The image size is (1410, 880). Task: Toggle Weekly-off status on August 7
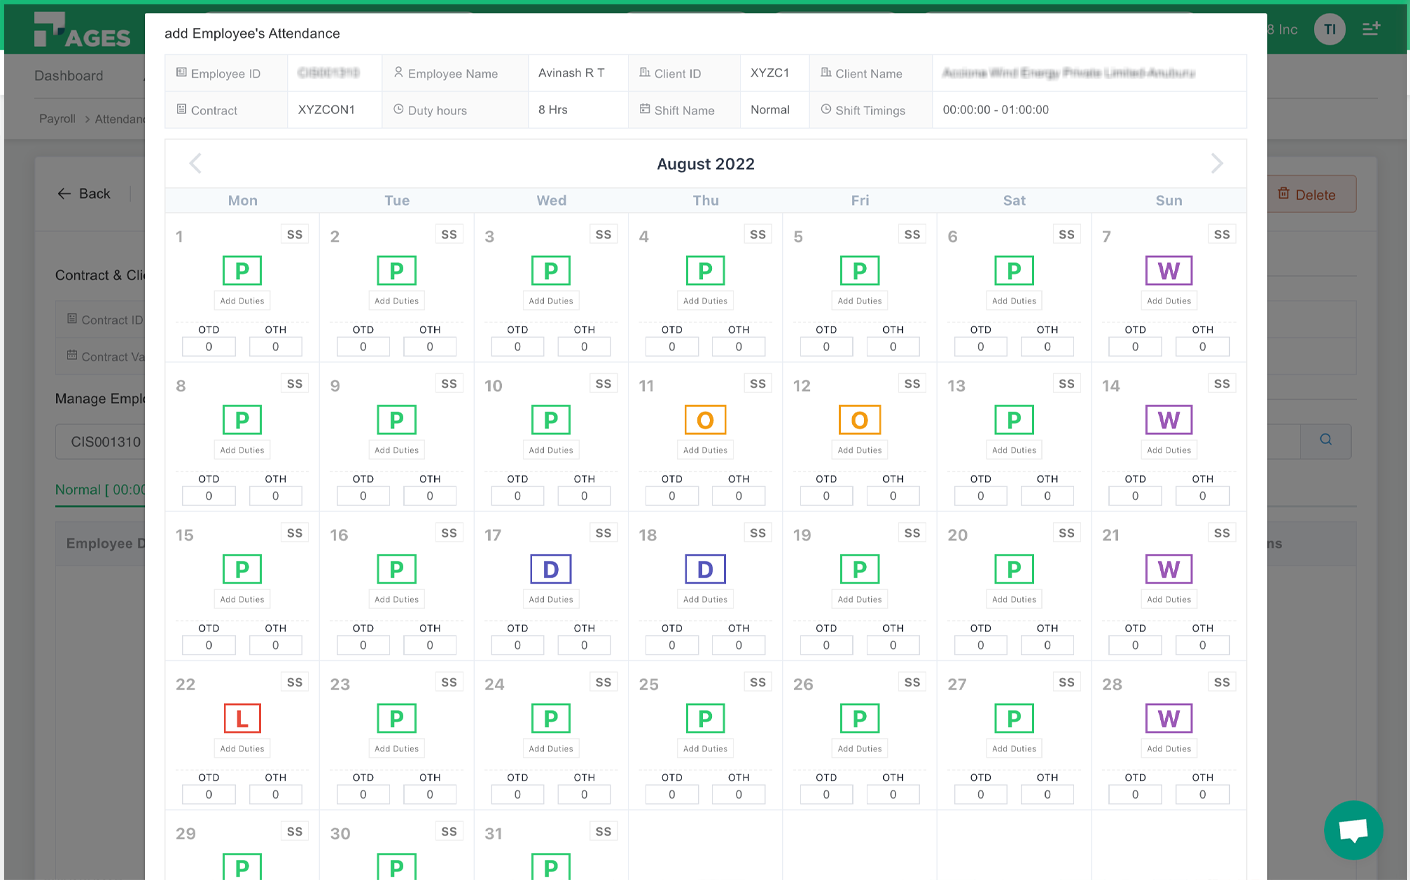[1168, 271]
